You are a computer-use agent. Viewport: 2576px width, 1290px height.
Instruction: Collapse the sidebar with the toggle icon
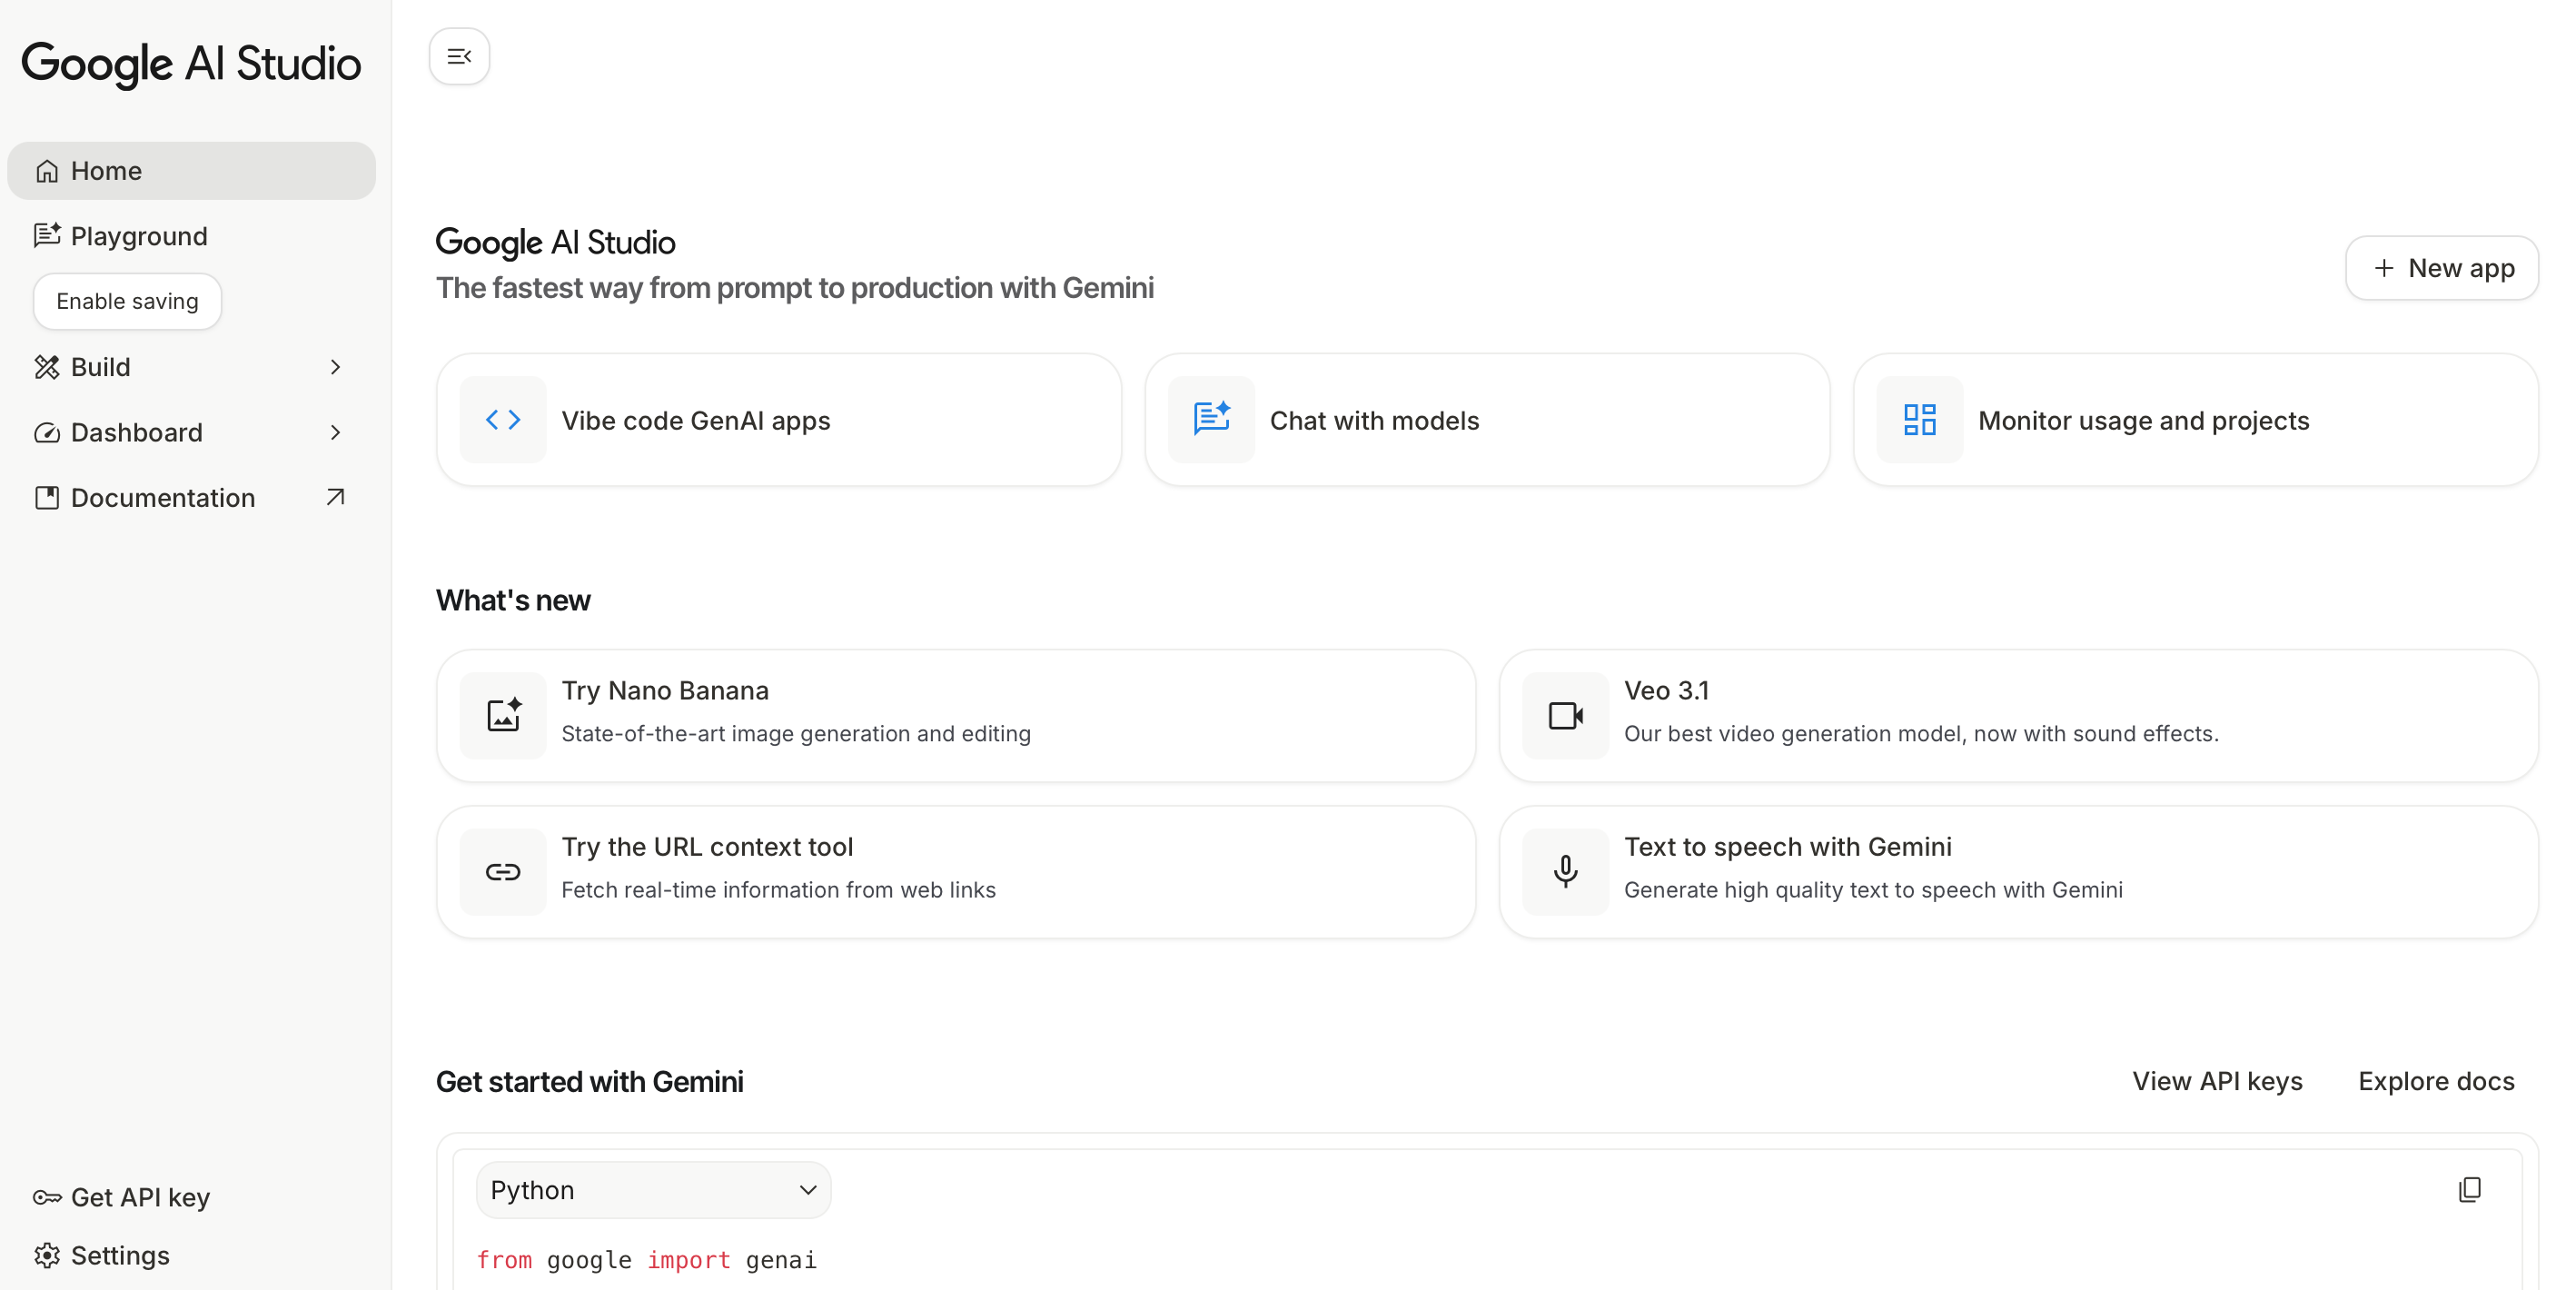[x=459, y=56]
